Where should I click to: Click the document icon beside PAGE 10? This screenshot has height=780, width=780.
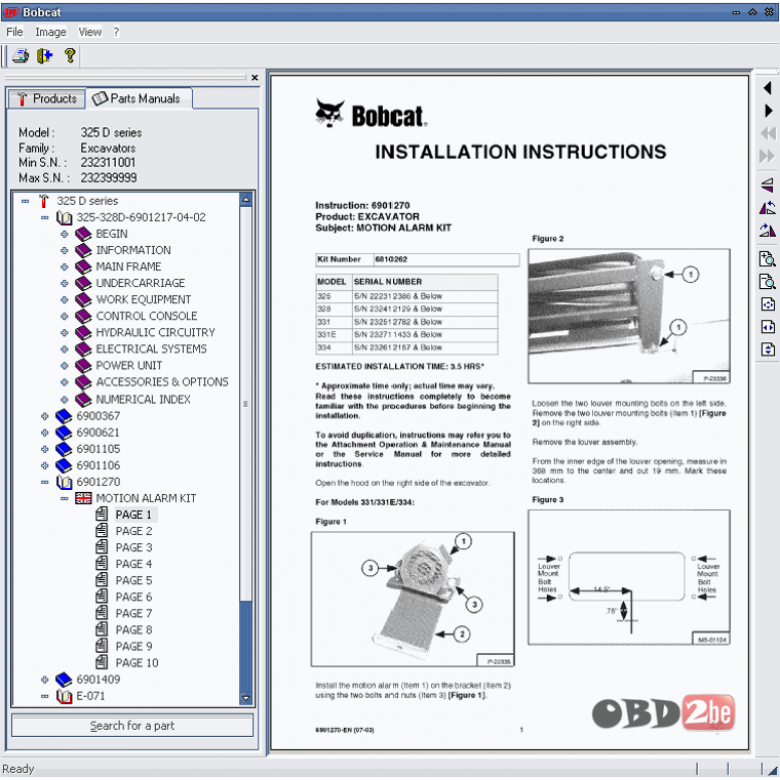pyautogui.click(x=101, y=662)
